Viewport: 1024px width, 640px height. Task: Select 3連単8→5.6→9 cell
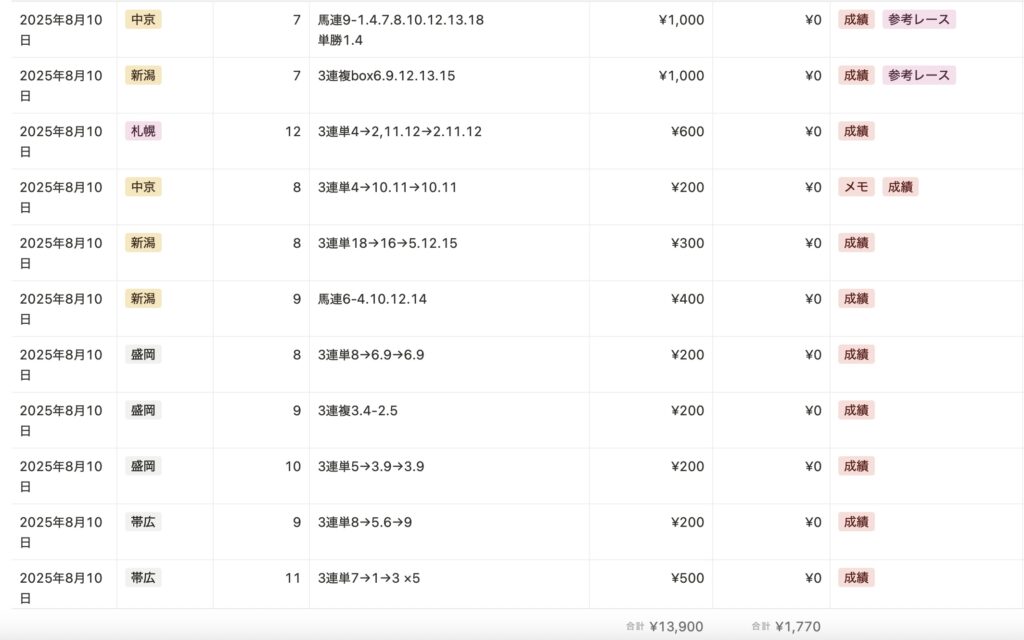click(449, 532)
